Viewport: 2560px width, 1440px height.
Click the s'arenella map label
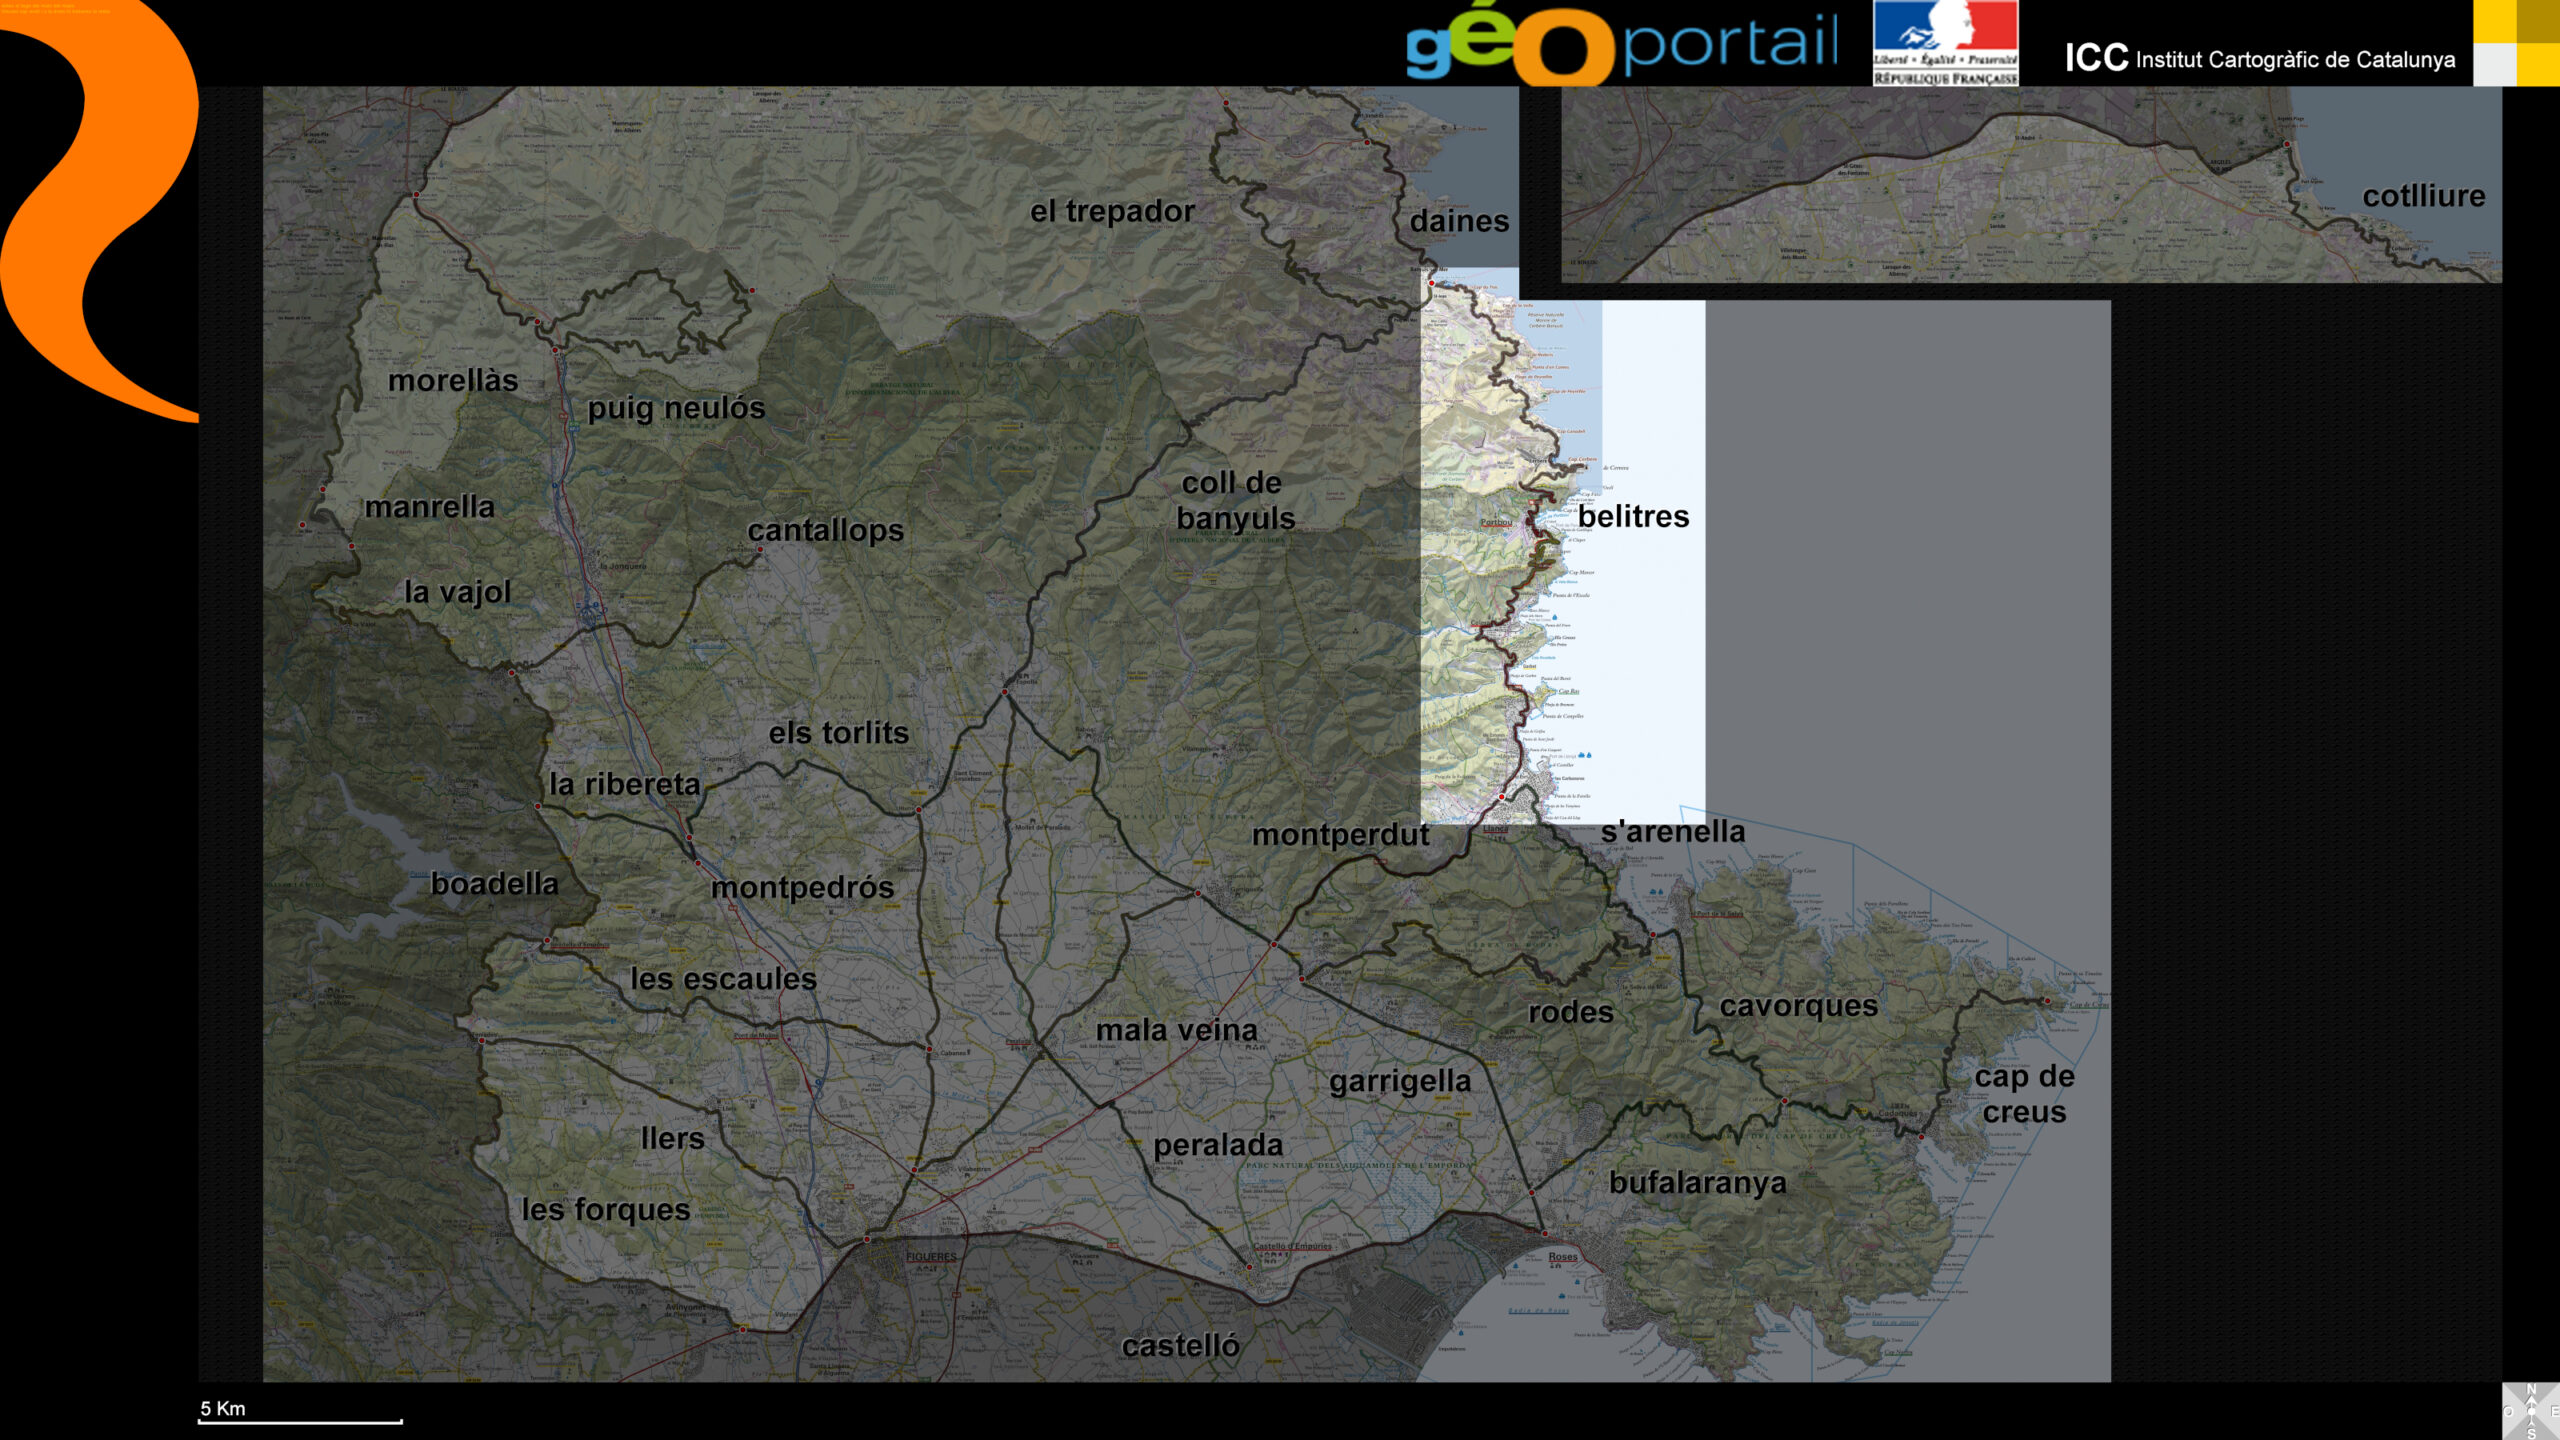[x=1672, y=832]
